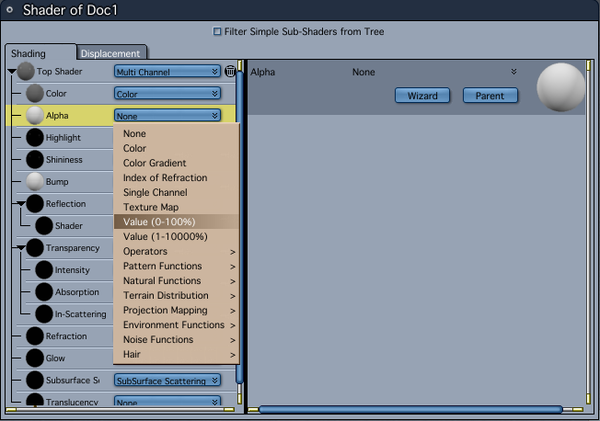Screen dimensions: 600x421
Task: Open the Noise Functions submenu
Action: [176, 339]
